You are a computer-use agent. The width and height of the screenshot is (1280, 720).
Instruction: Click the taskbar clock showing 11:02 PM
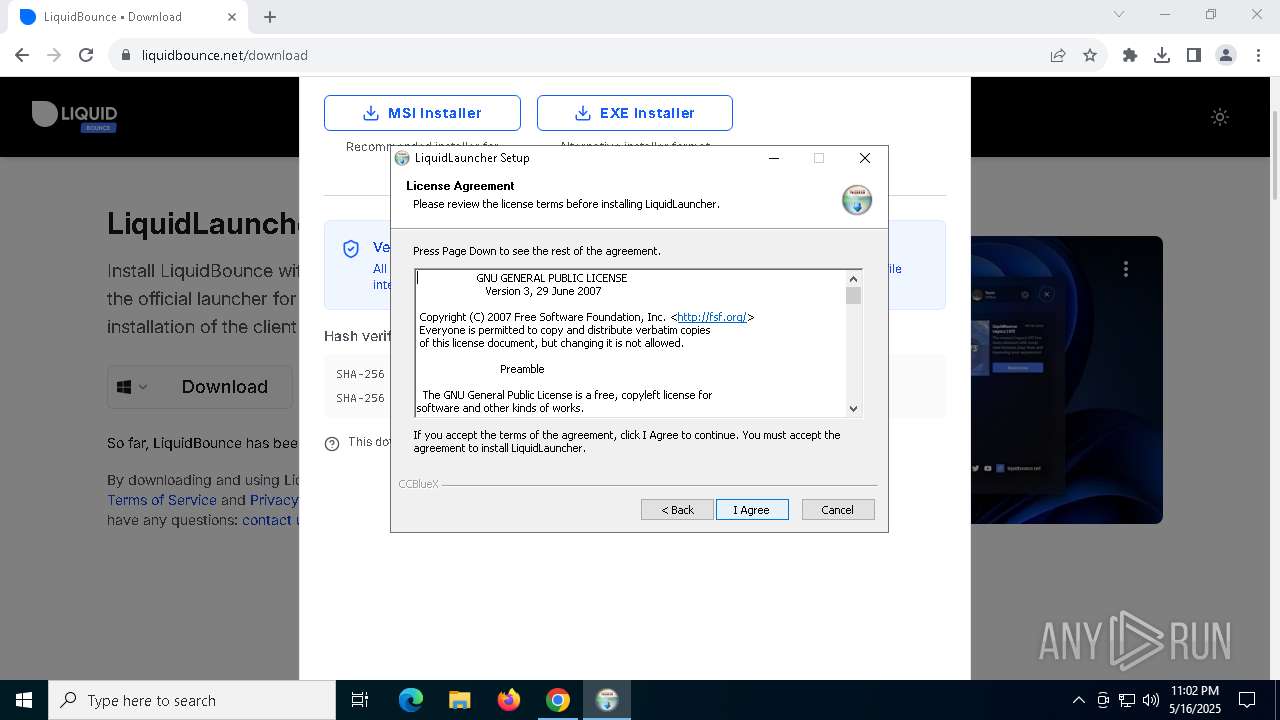(1194, 700)
